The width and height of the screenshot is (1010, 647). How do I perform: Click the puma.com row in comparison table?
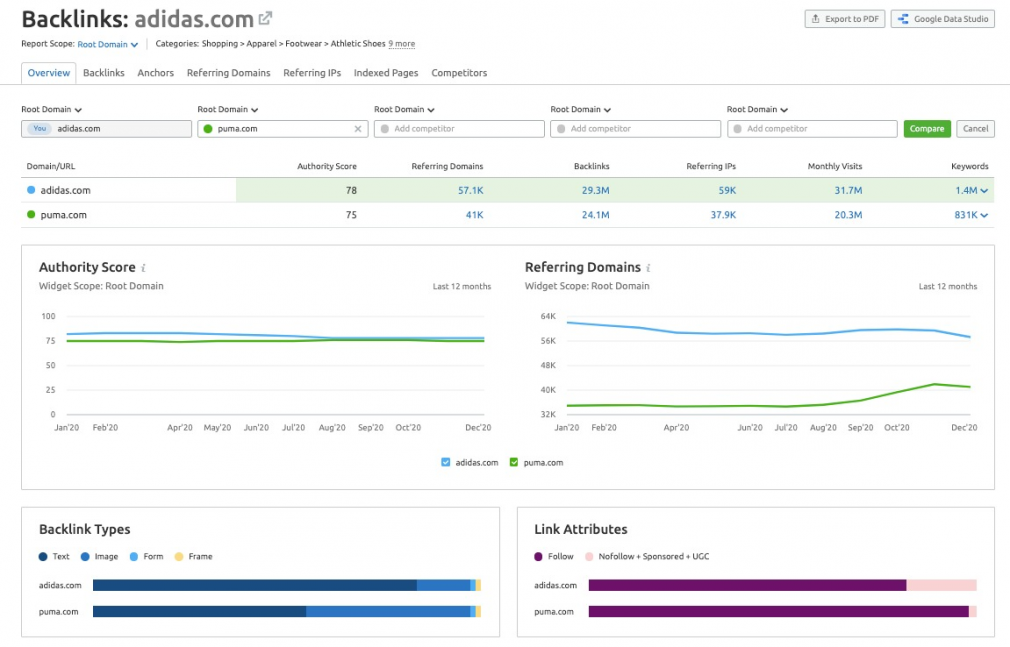point(508,215)
